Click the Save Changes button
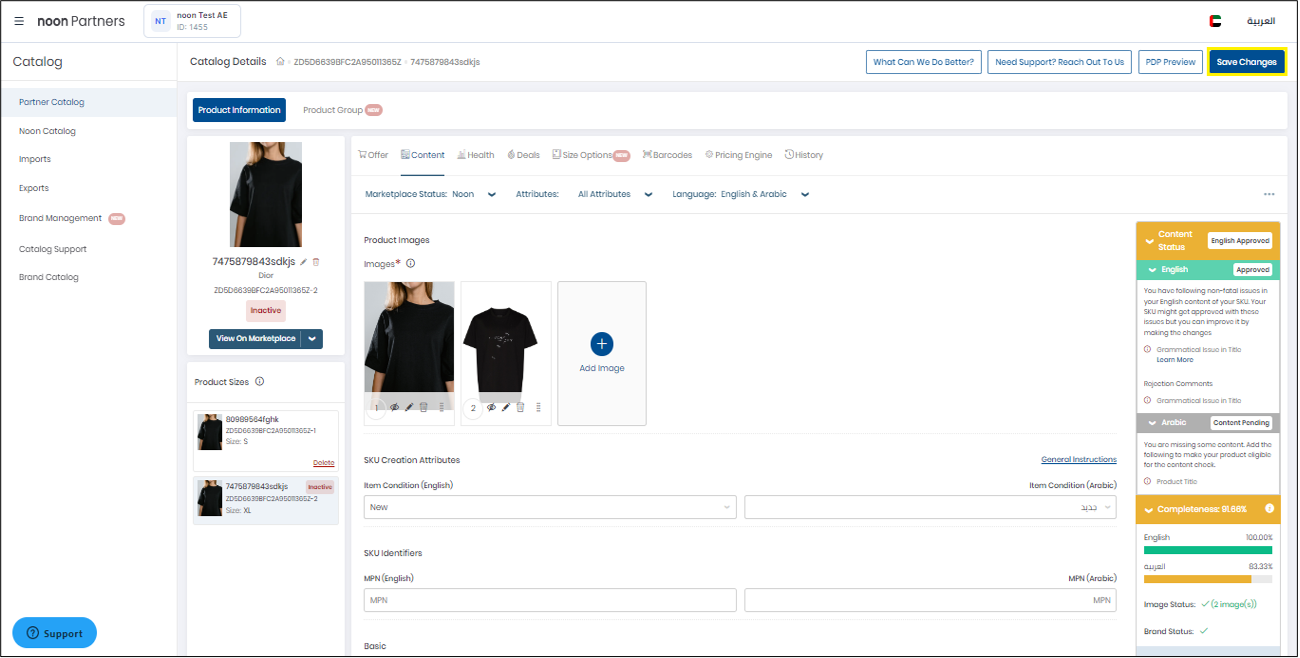 click(x=1246, y=62)
